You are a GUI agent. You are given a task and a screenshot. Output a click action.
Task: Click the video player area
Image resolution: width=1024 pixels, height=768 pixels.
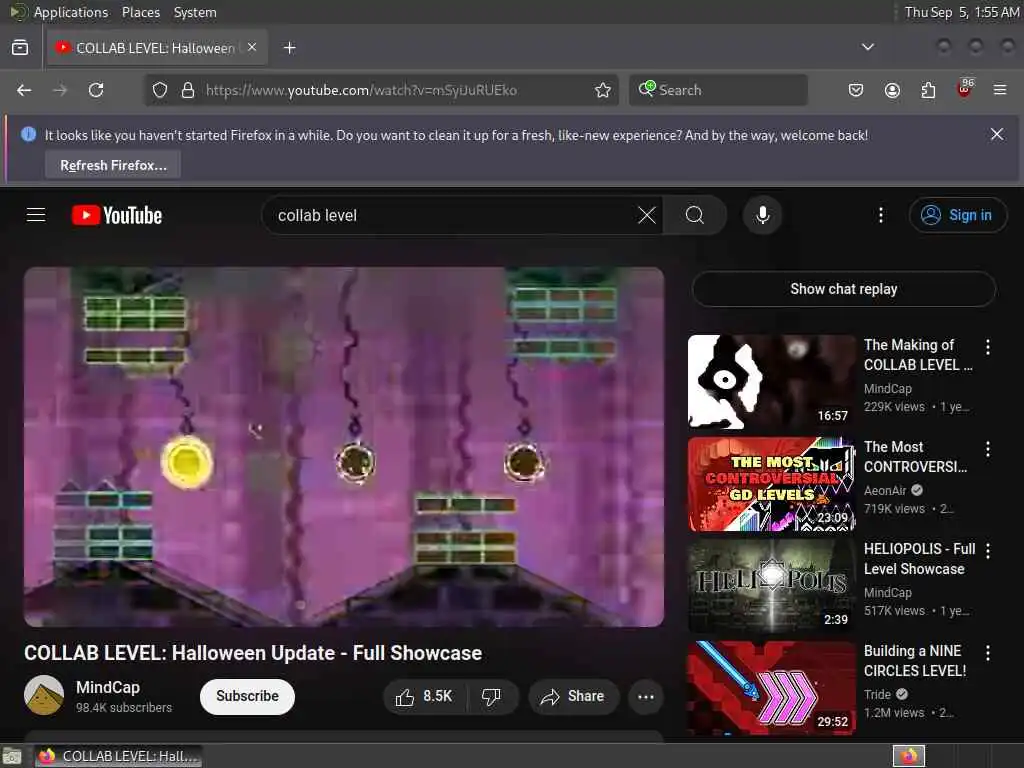344,447
